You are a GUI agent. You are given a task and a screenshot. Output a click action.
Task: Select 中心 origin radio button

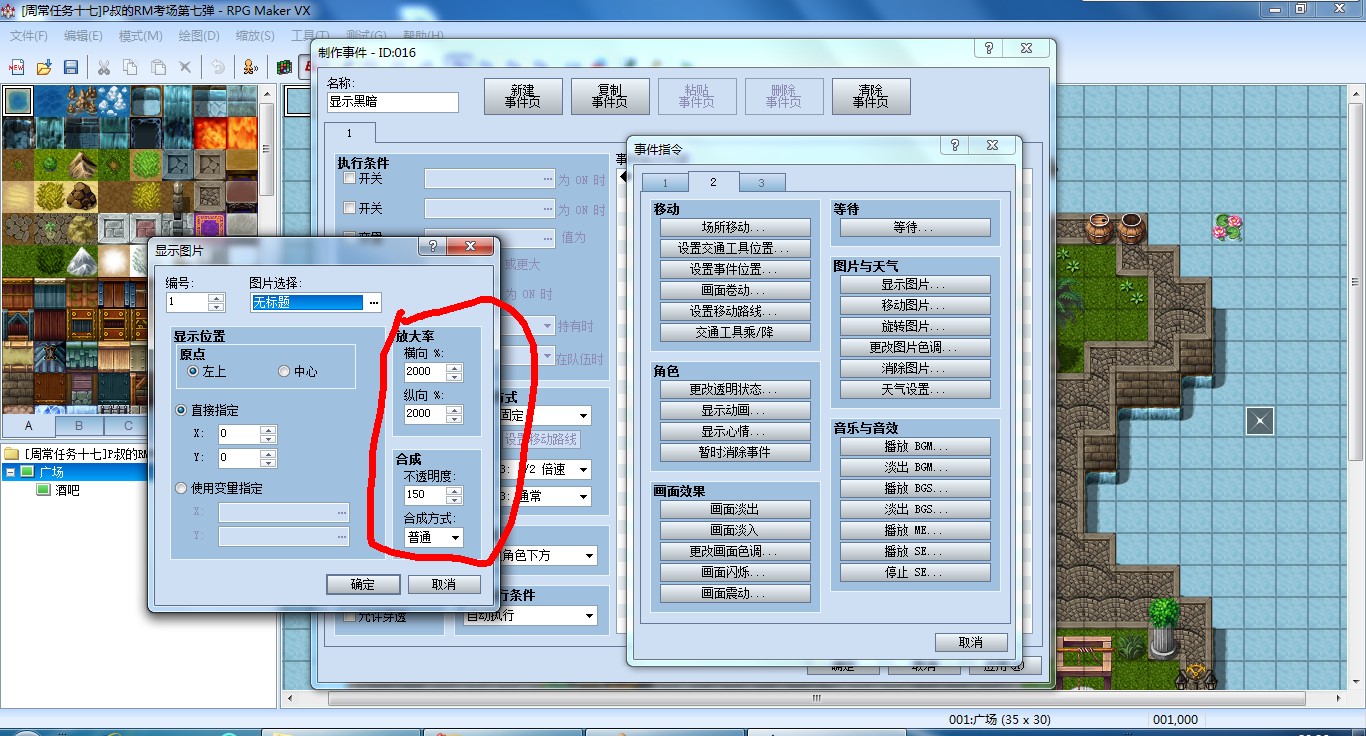(284, 371)
